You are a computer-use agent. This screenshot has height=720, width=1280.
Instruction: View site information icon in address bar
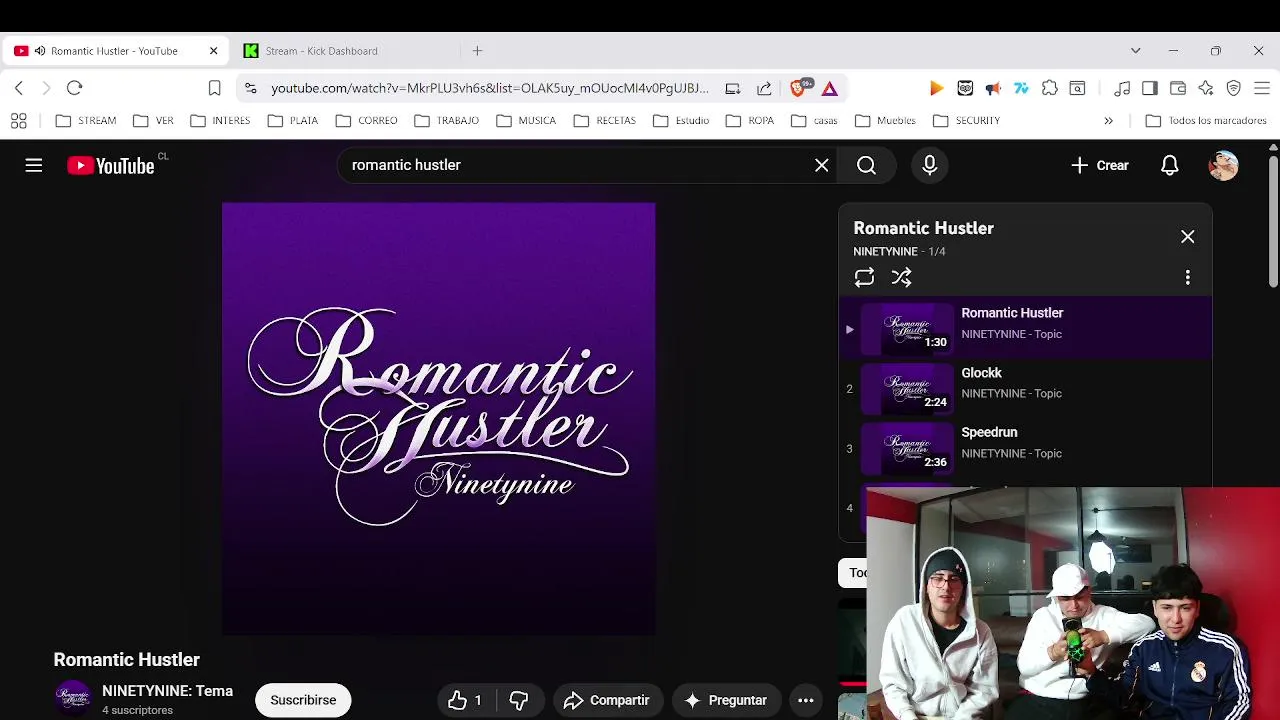pyautogui.click(x=251, y=88)
